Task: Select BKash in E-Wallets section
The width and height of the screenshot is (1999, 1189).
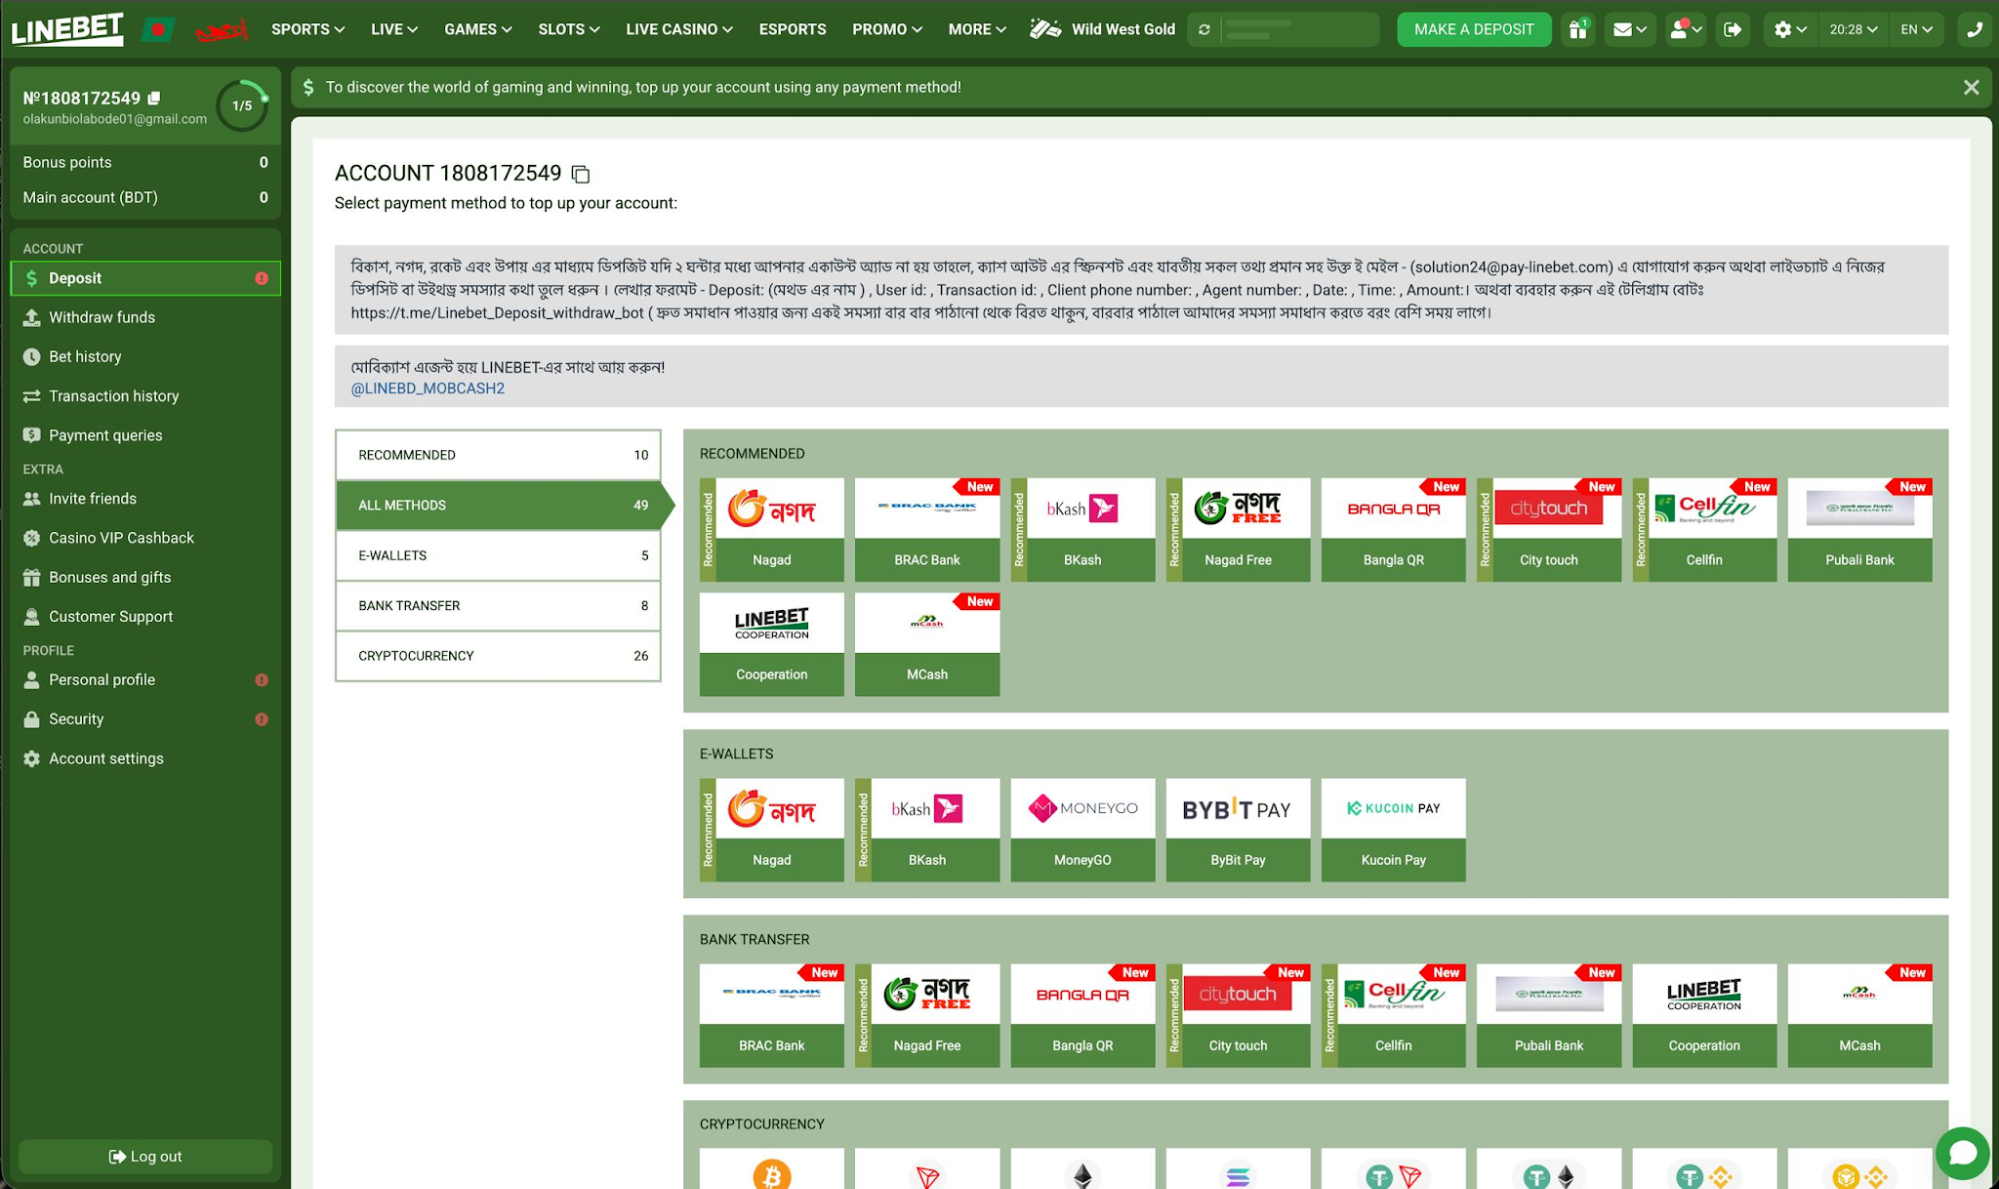Action: [927, 830]
